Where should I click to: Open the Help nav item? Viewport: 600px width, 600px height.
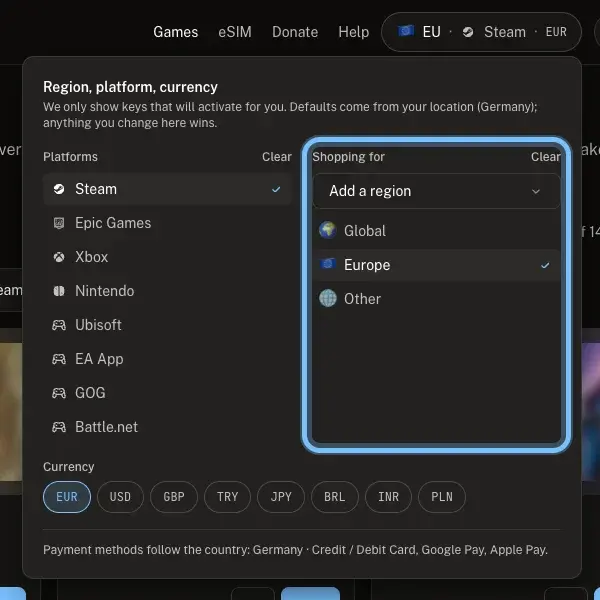tap(354, 32)
